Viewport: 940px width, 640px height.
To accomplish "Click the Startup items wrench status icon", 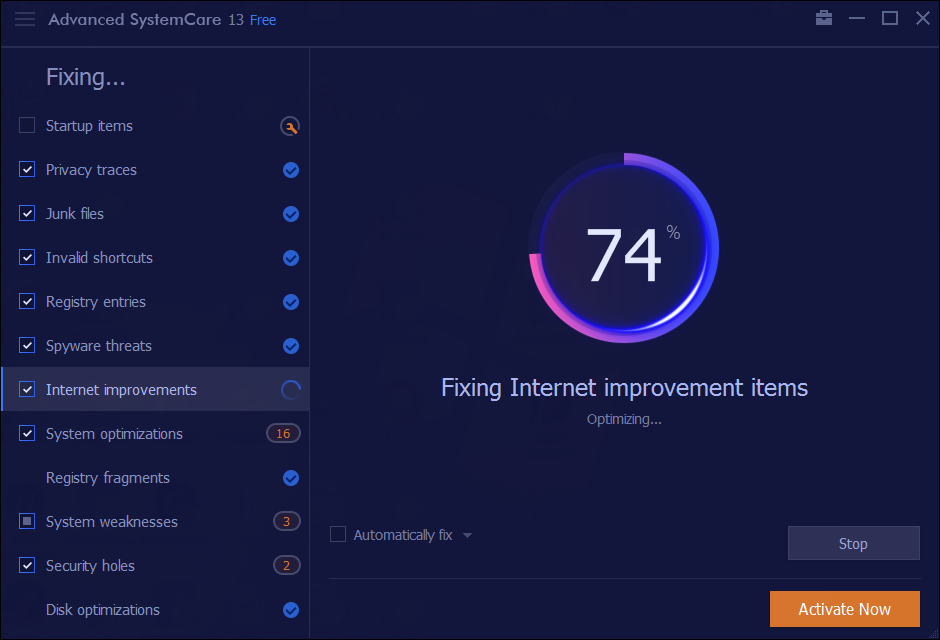I will [290, 126].
